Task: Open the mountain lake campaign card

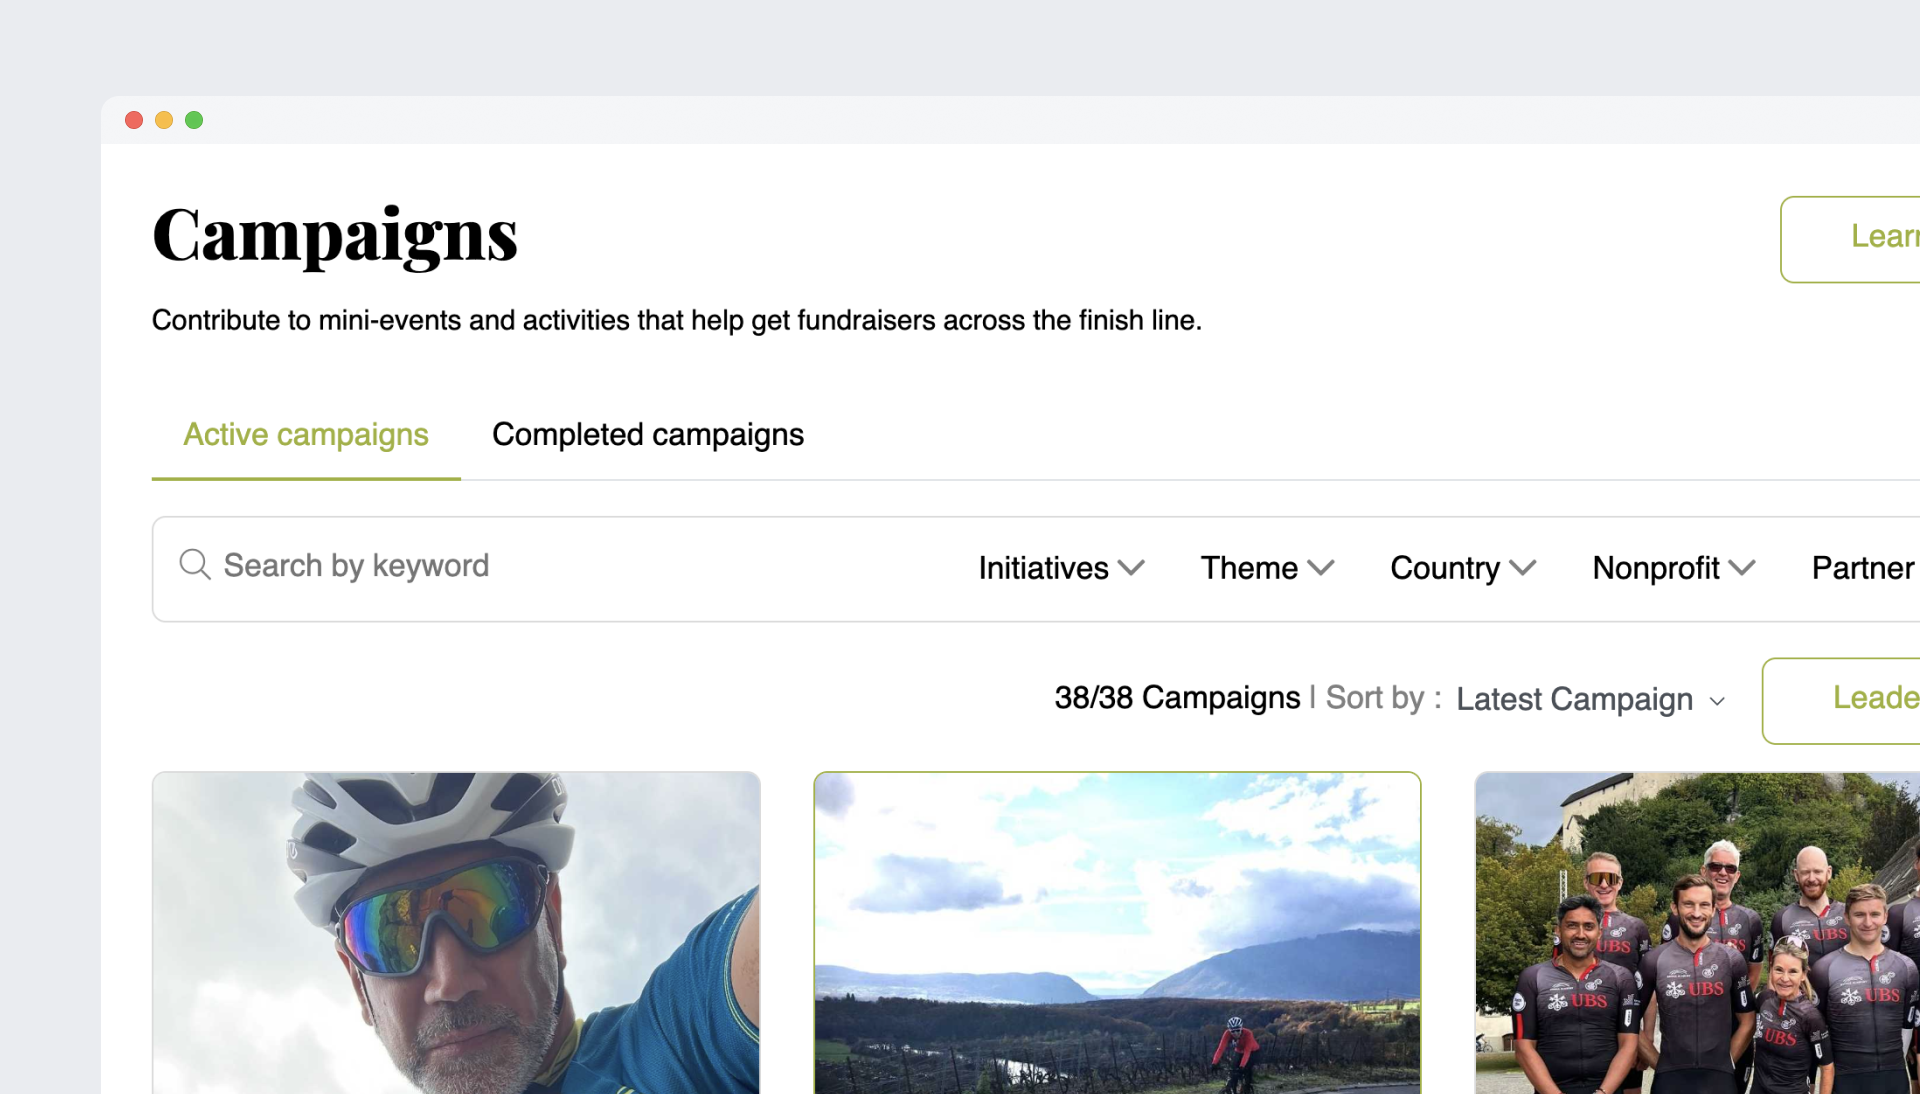Action: pyautogui.click(x=1117, y=932)
